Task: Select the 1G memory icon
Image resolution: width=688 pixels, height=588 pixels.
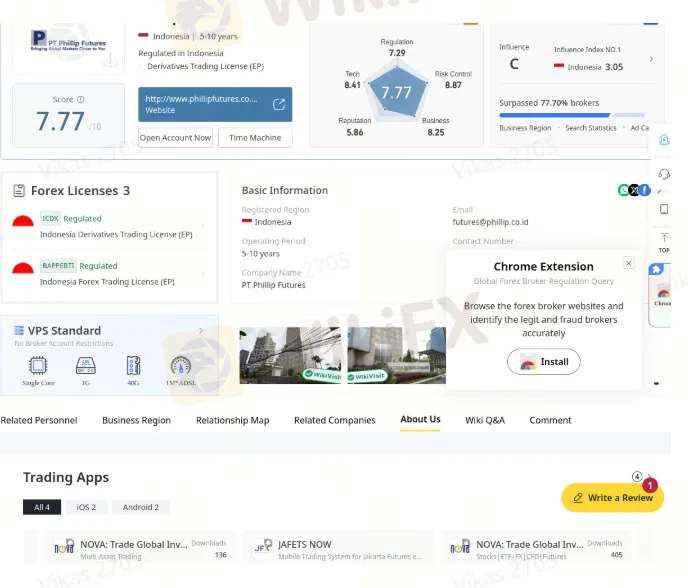Action: [x=86, y=365]
